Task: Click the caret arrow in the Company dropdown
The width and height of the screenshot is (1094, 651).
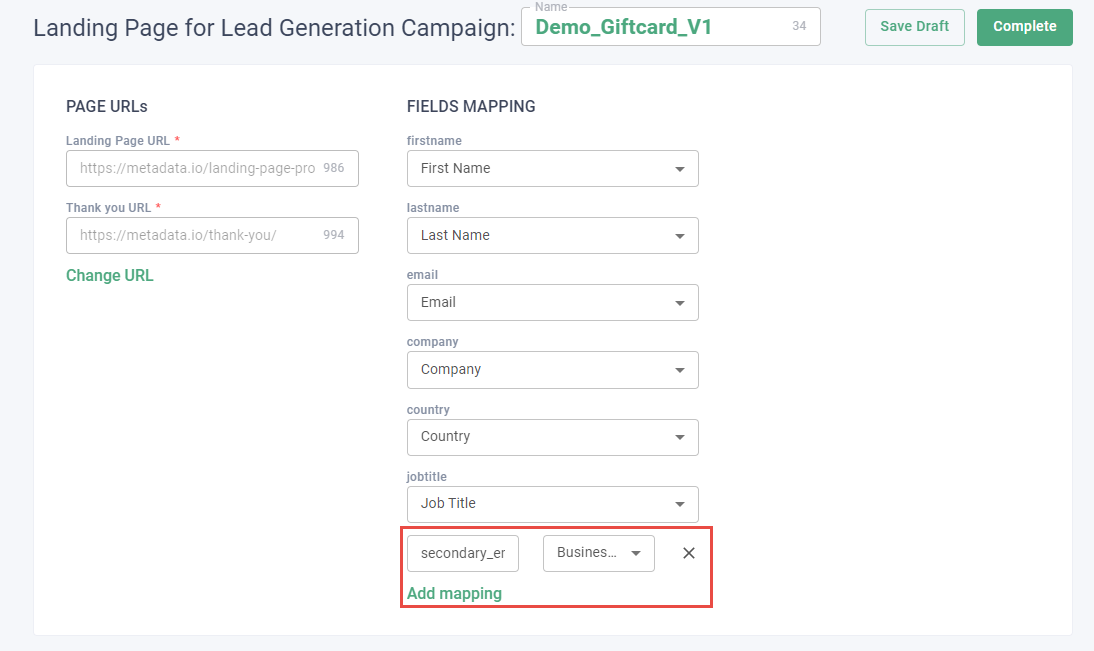Action: coord(680,370)
